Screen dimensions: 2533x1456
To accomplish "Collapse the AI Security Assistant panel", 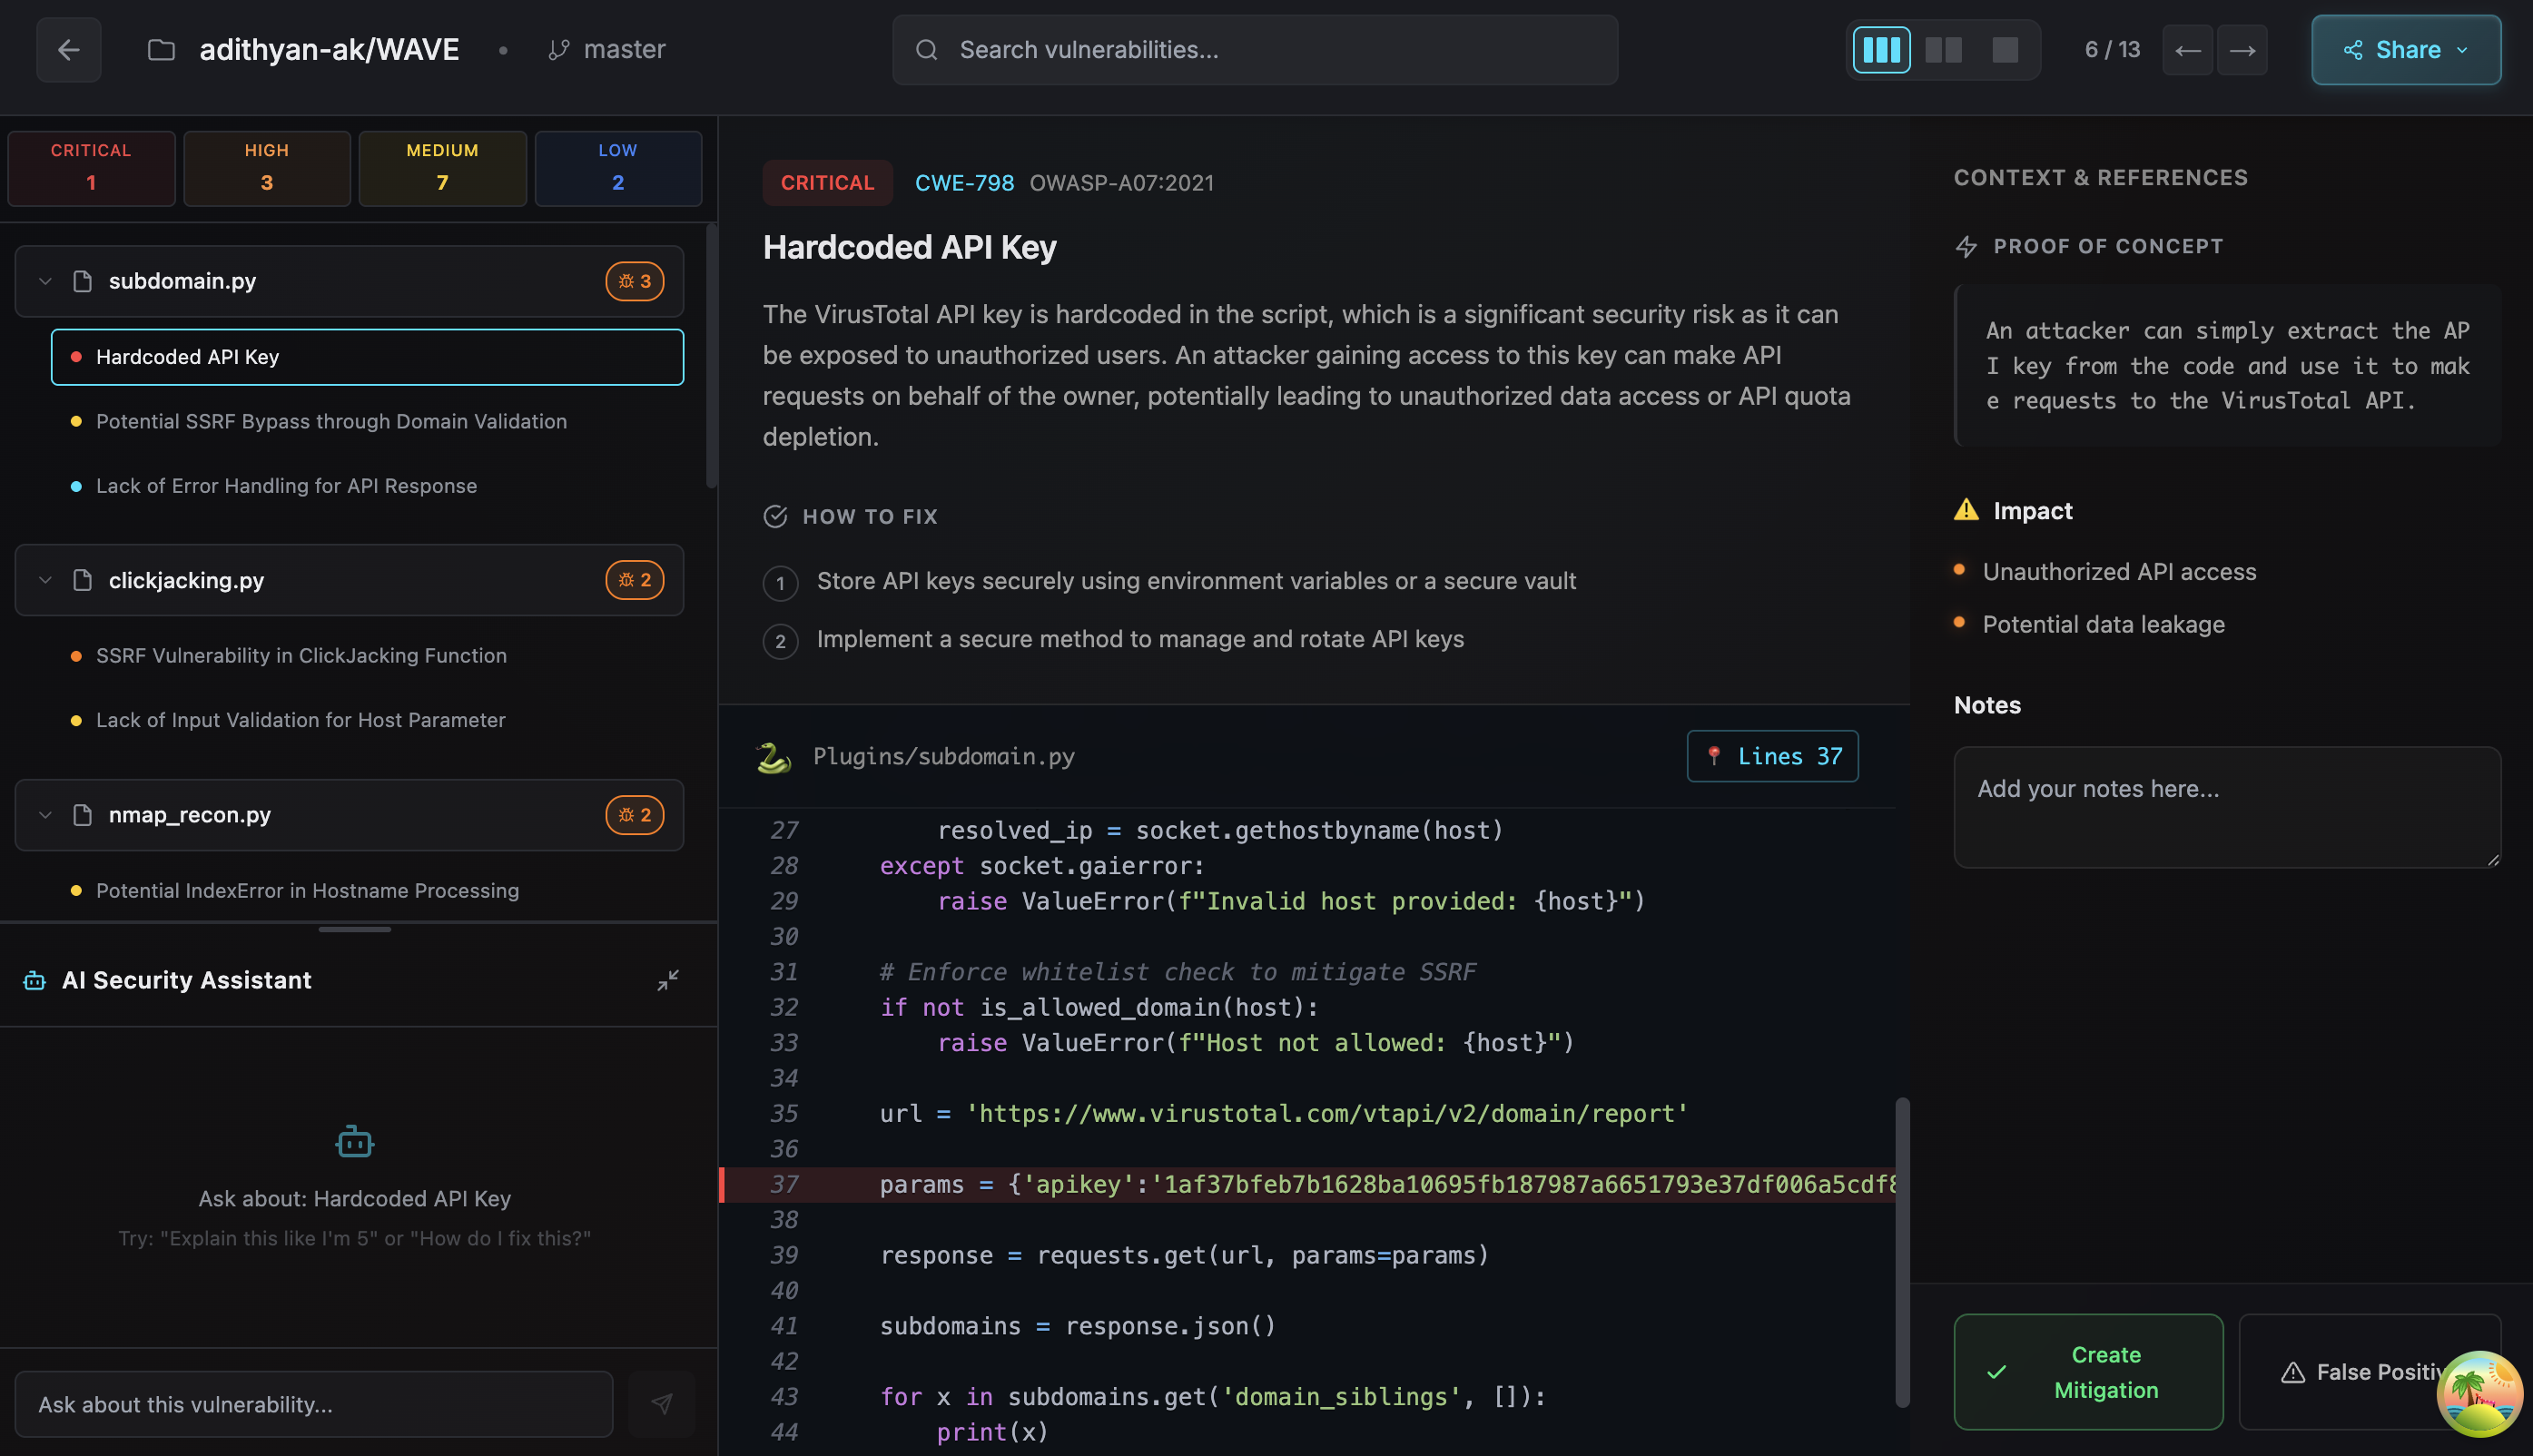I will click(x=667, y=980).
